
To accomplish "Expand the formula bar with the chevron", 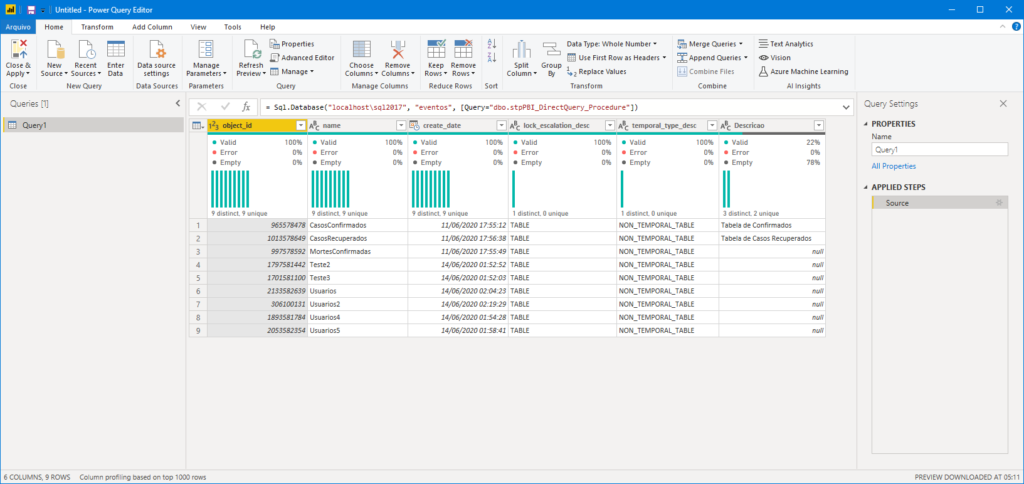I will (846, 106).
